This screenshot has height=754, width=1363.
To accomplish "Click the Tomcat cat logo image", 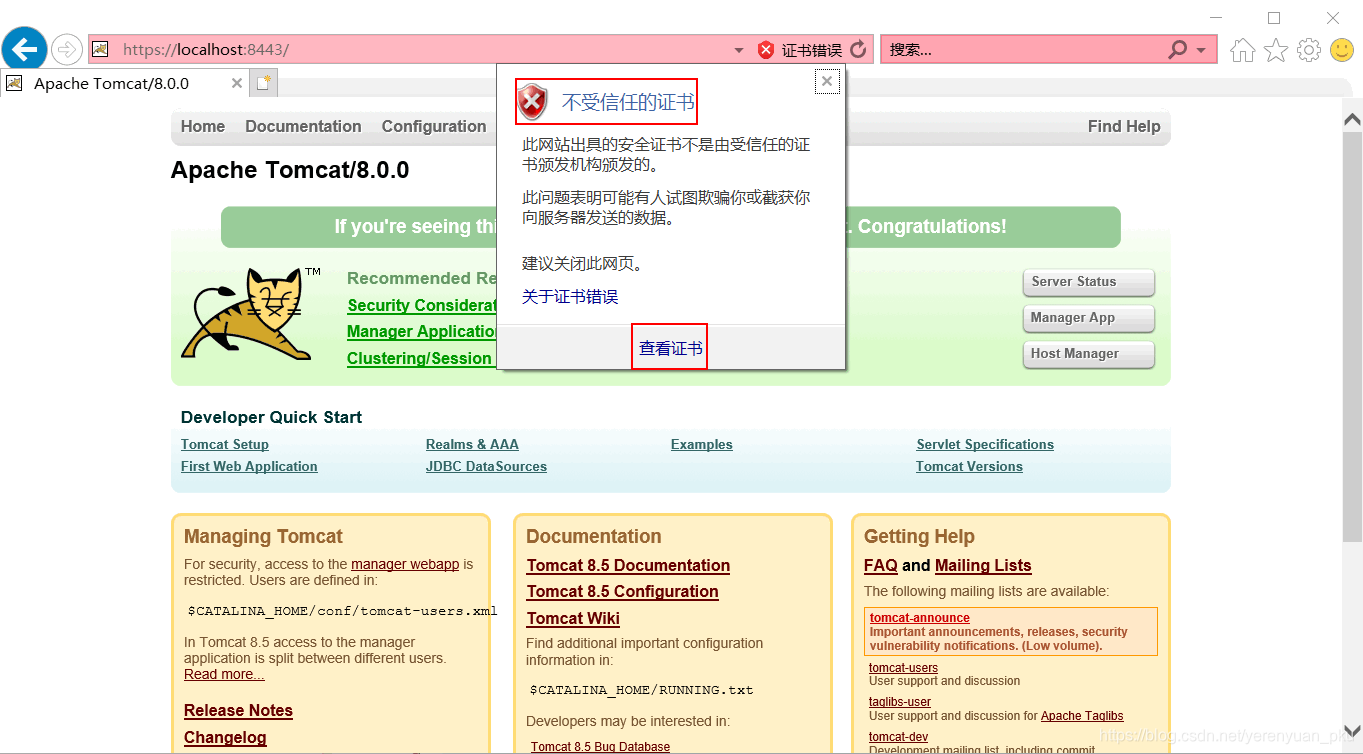I will click(x=251, y=314).
